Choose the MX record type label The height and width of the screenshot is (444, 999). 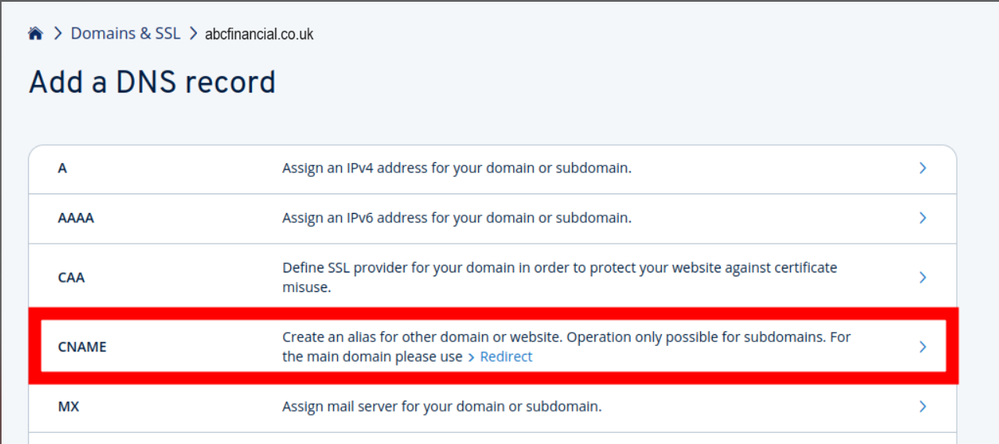click(68, 406)
